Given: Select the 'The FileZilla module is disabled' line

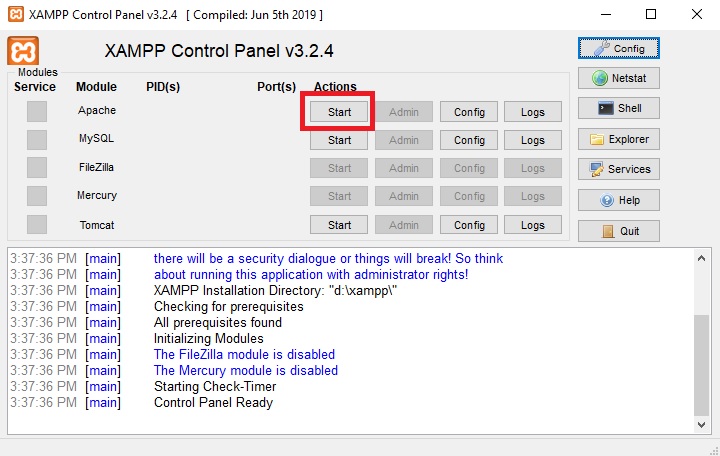Looking at the screenshot, I should (244, 355).
